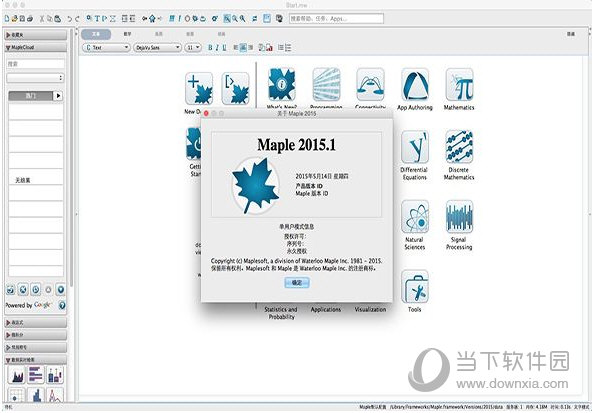
Task: Open the Tools toolbox tile
Action: pos(415,287)
